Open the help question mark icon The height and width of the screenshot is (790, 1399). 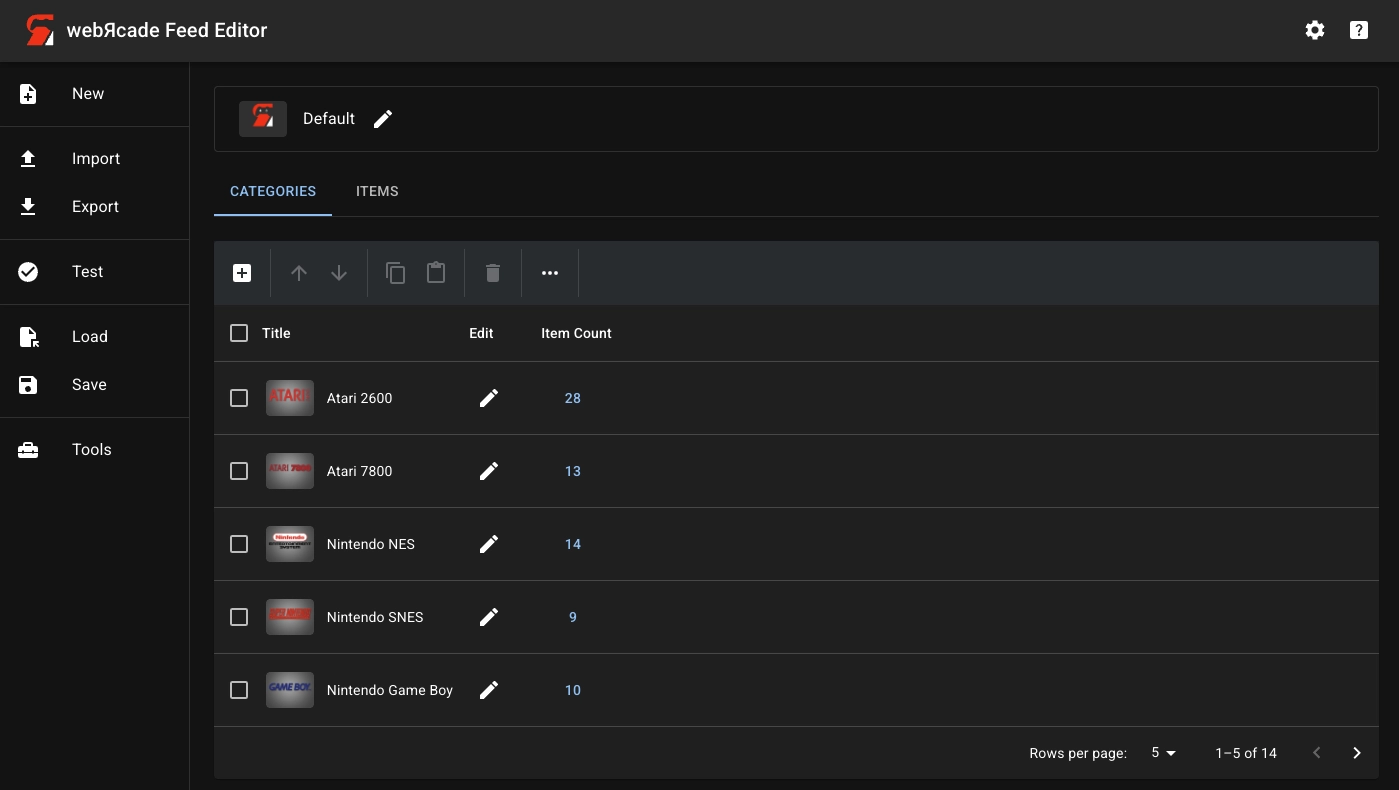tap(1359, 30)
